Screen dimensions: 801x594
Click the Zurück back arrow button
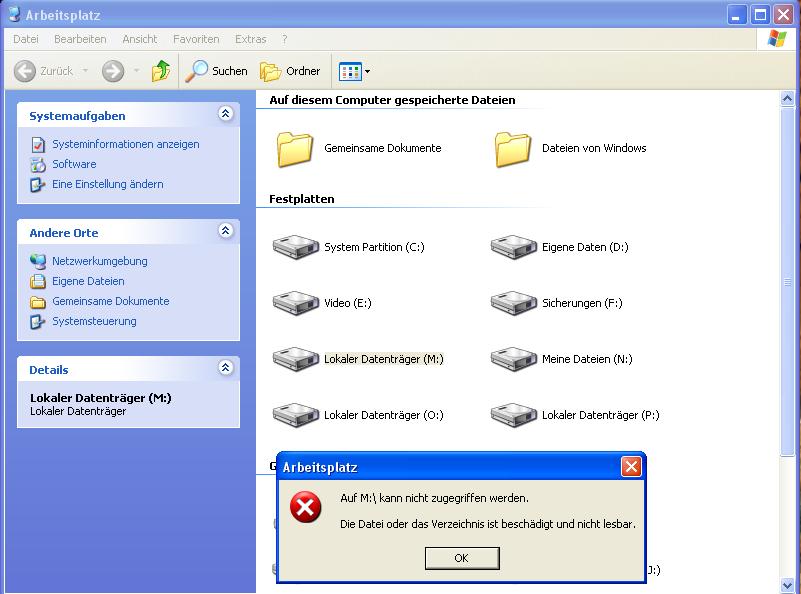click(x=43, y=71)
